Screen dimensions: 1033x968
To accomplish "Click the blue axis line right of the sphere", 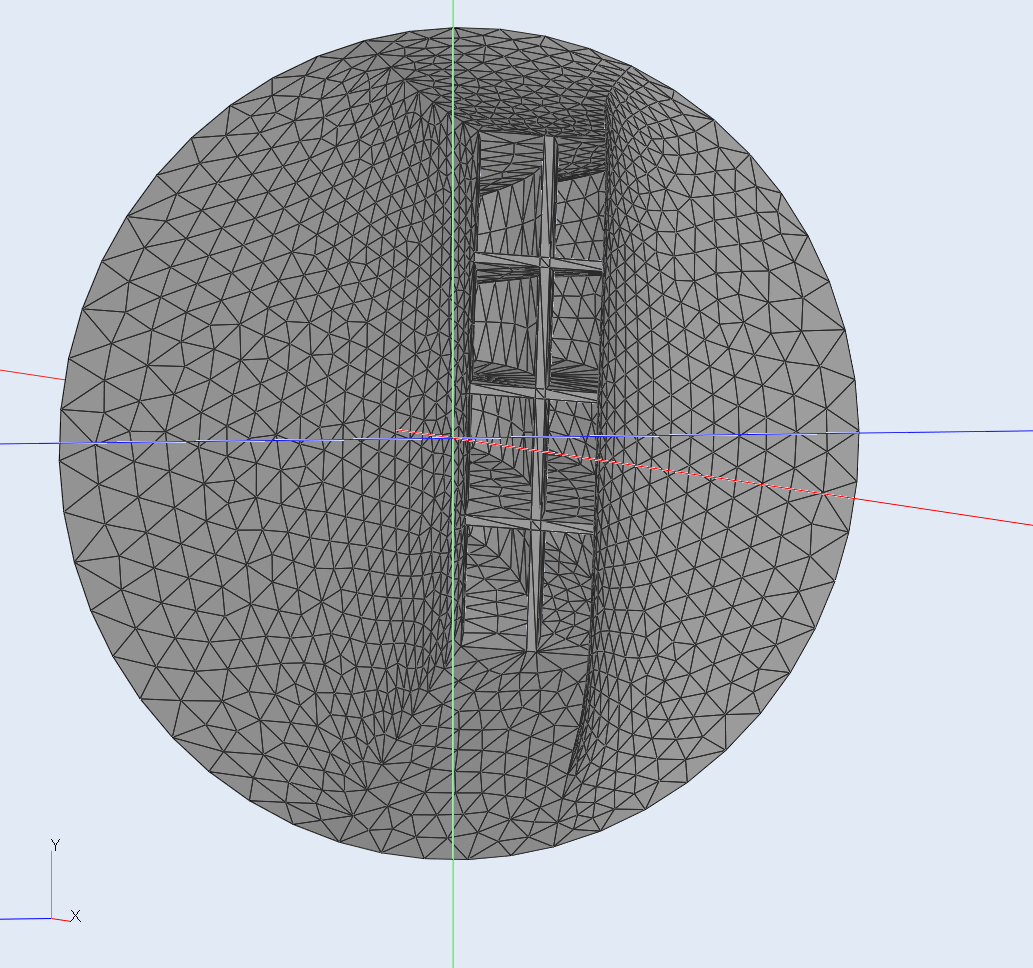I will point(950,432).
